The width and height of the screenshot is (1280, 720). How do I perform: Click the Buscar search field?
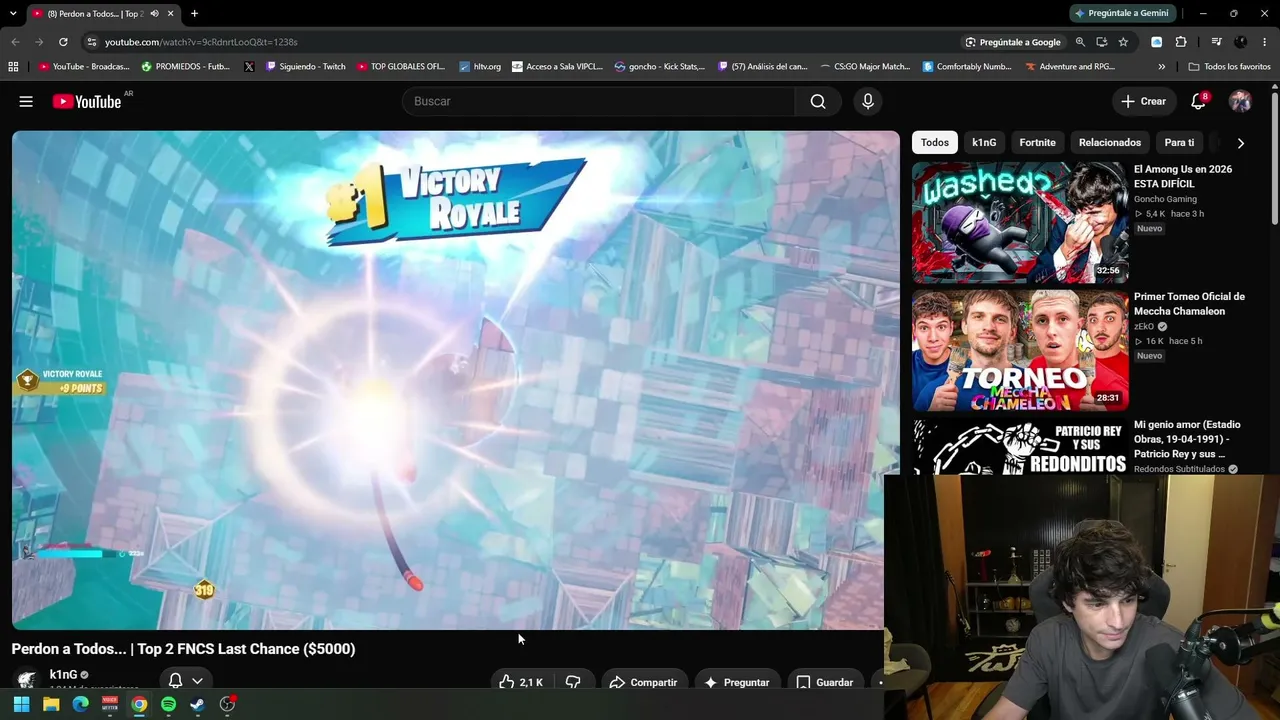(x=599, y=101)
